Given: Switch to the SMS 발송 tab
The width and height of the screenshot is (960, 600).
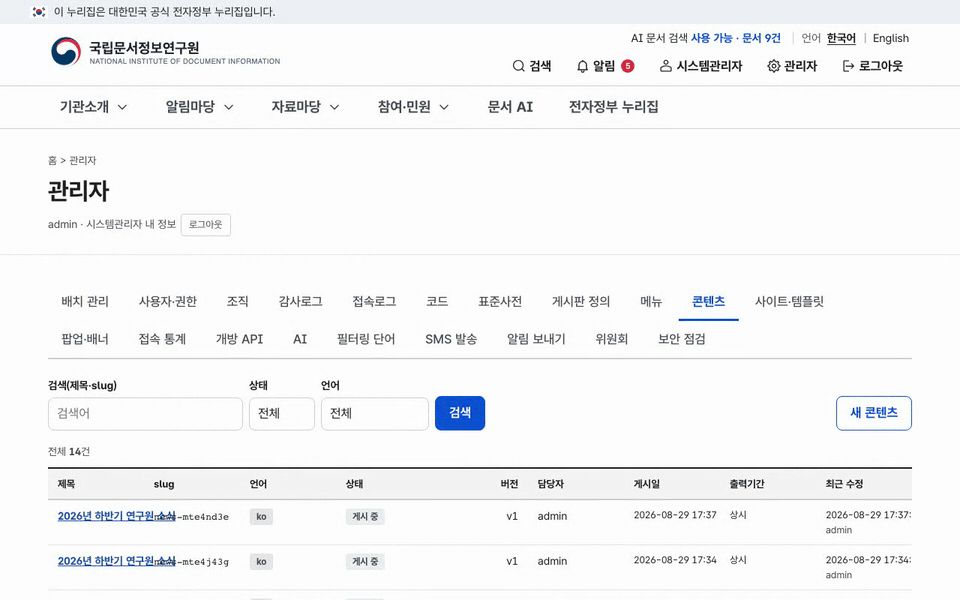Looking at the screenshot, I should tap(451, 339).
